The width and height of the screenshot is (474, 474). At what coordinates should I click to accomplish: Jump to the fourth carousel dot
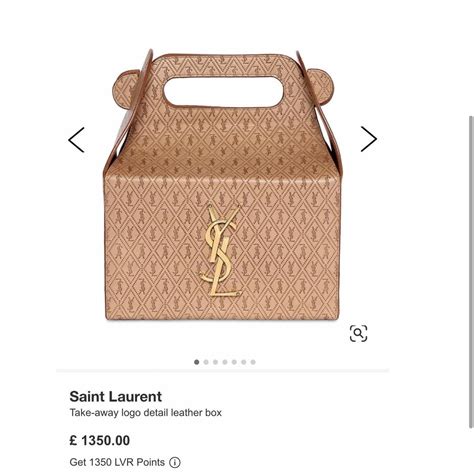click(225, 362)
